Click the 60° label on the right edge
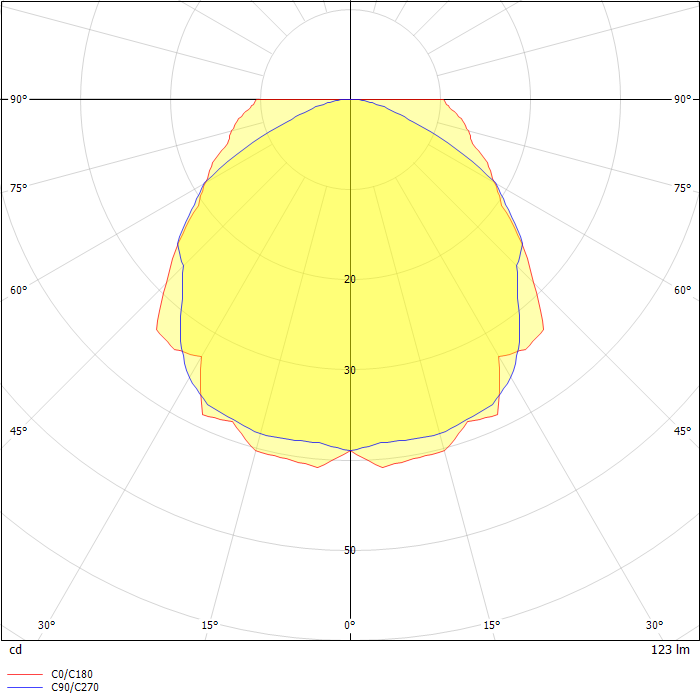This screenshot has width=700, height=700. click(683, 290)
